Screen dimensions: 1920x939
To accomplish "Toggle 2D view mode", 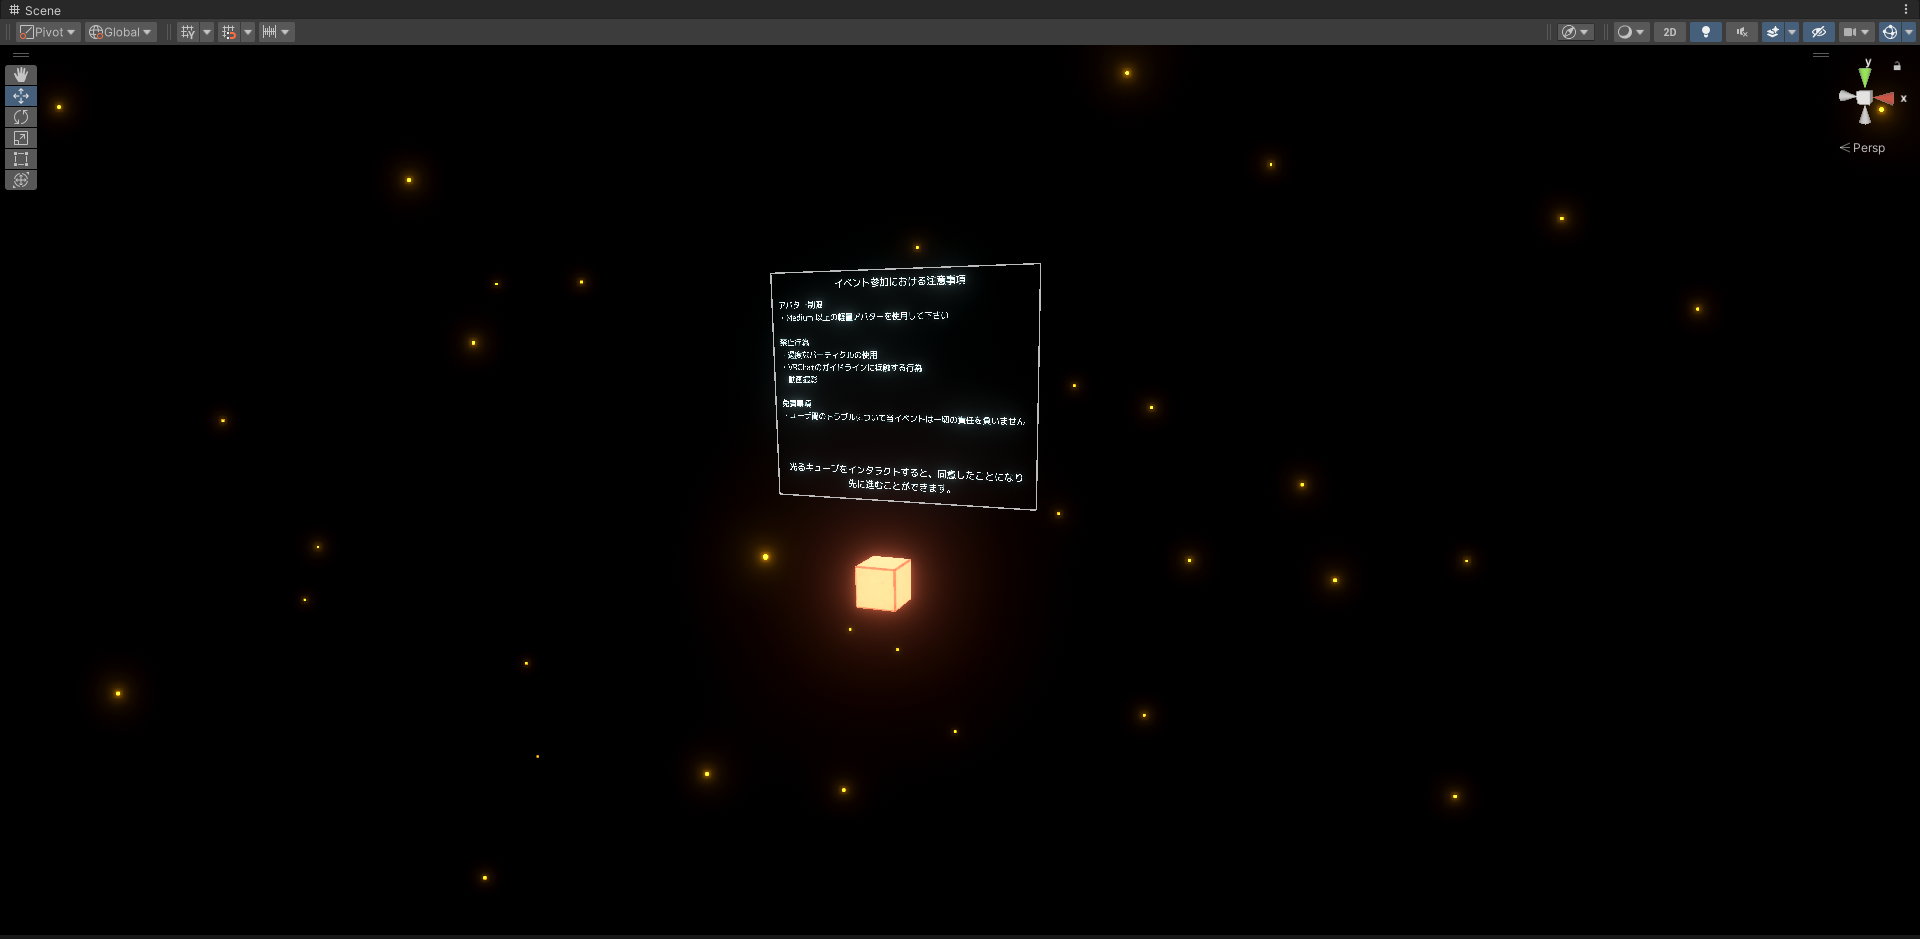I will (x=1669, y=32).
